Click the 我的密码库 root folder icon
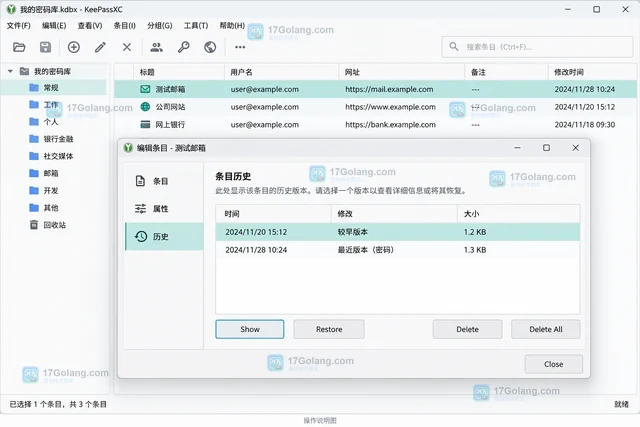The height and width of the screenshot is (427, 640). pos(24,71)
